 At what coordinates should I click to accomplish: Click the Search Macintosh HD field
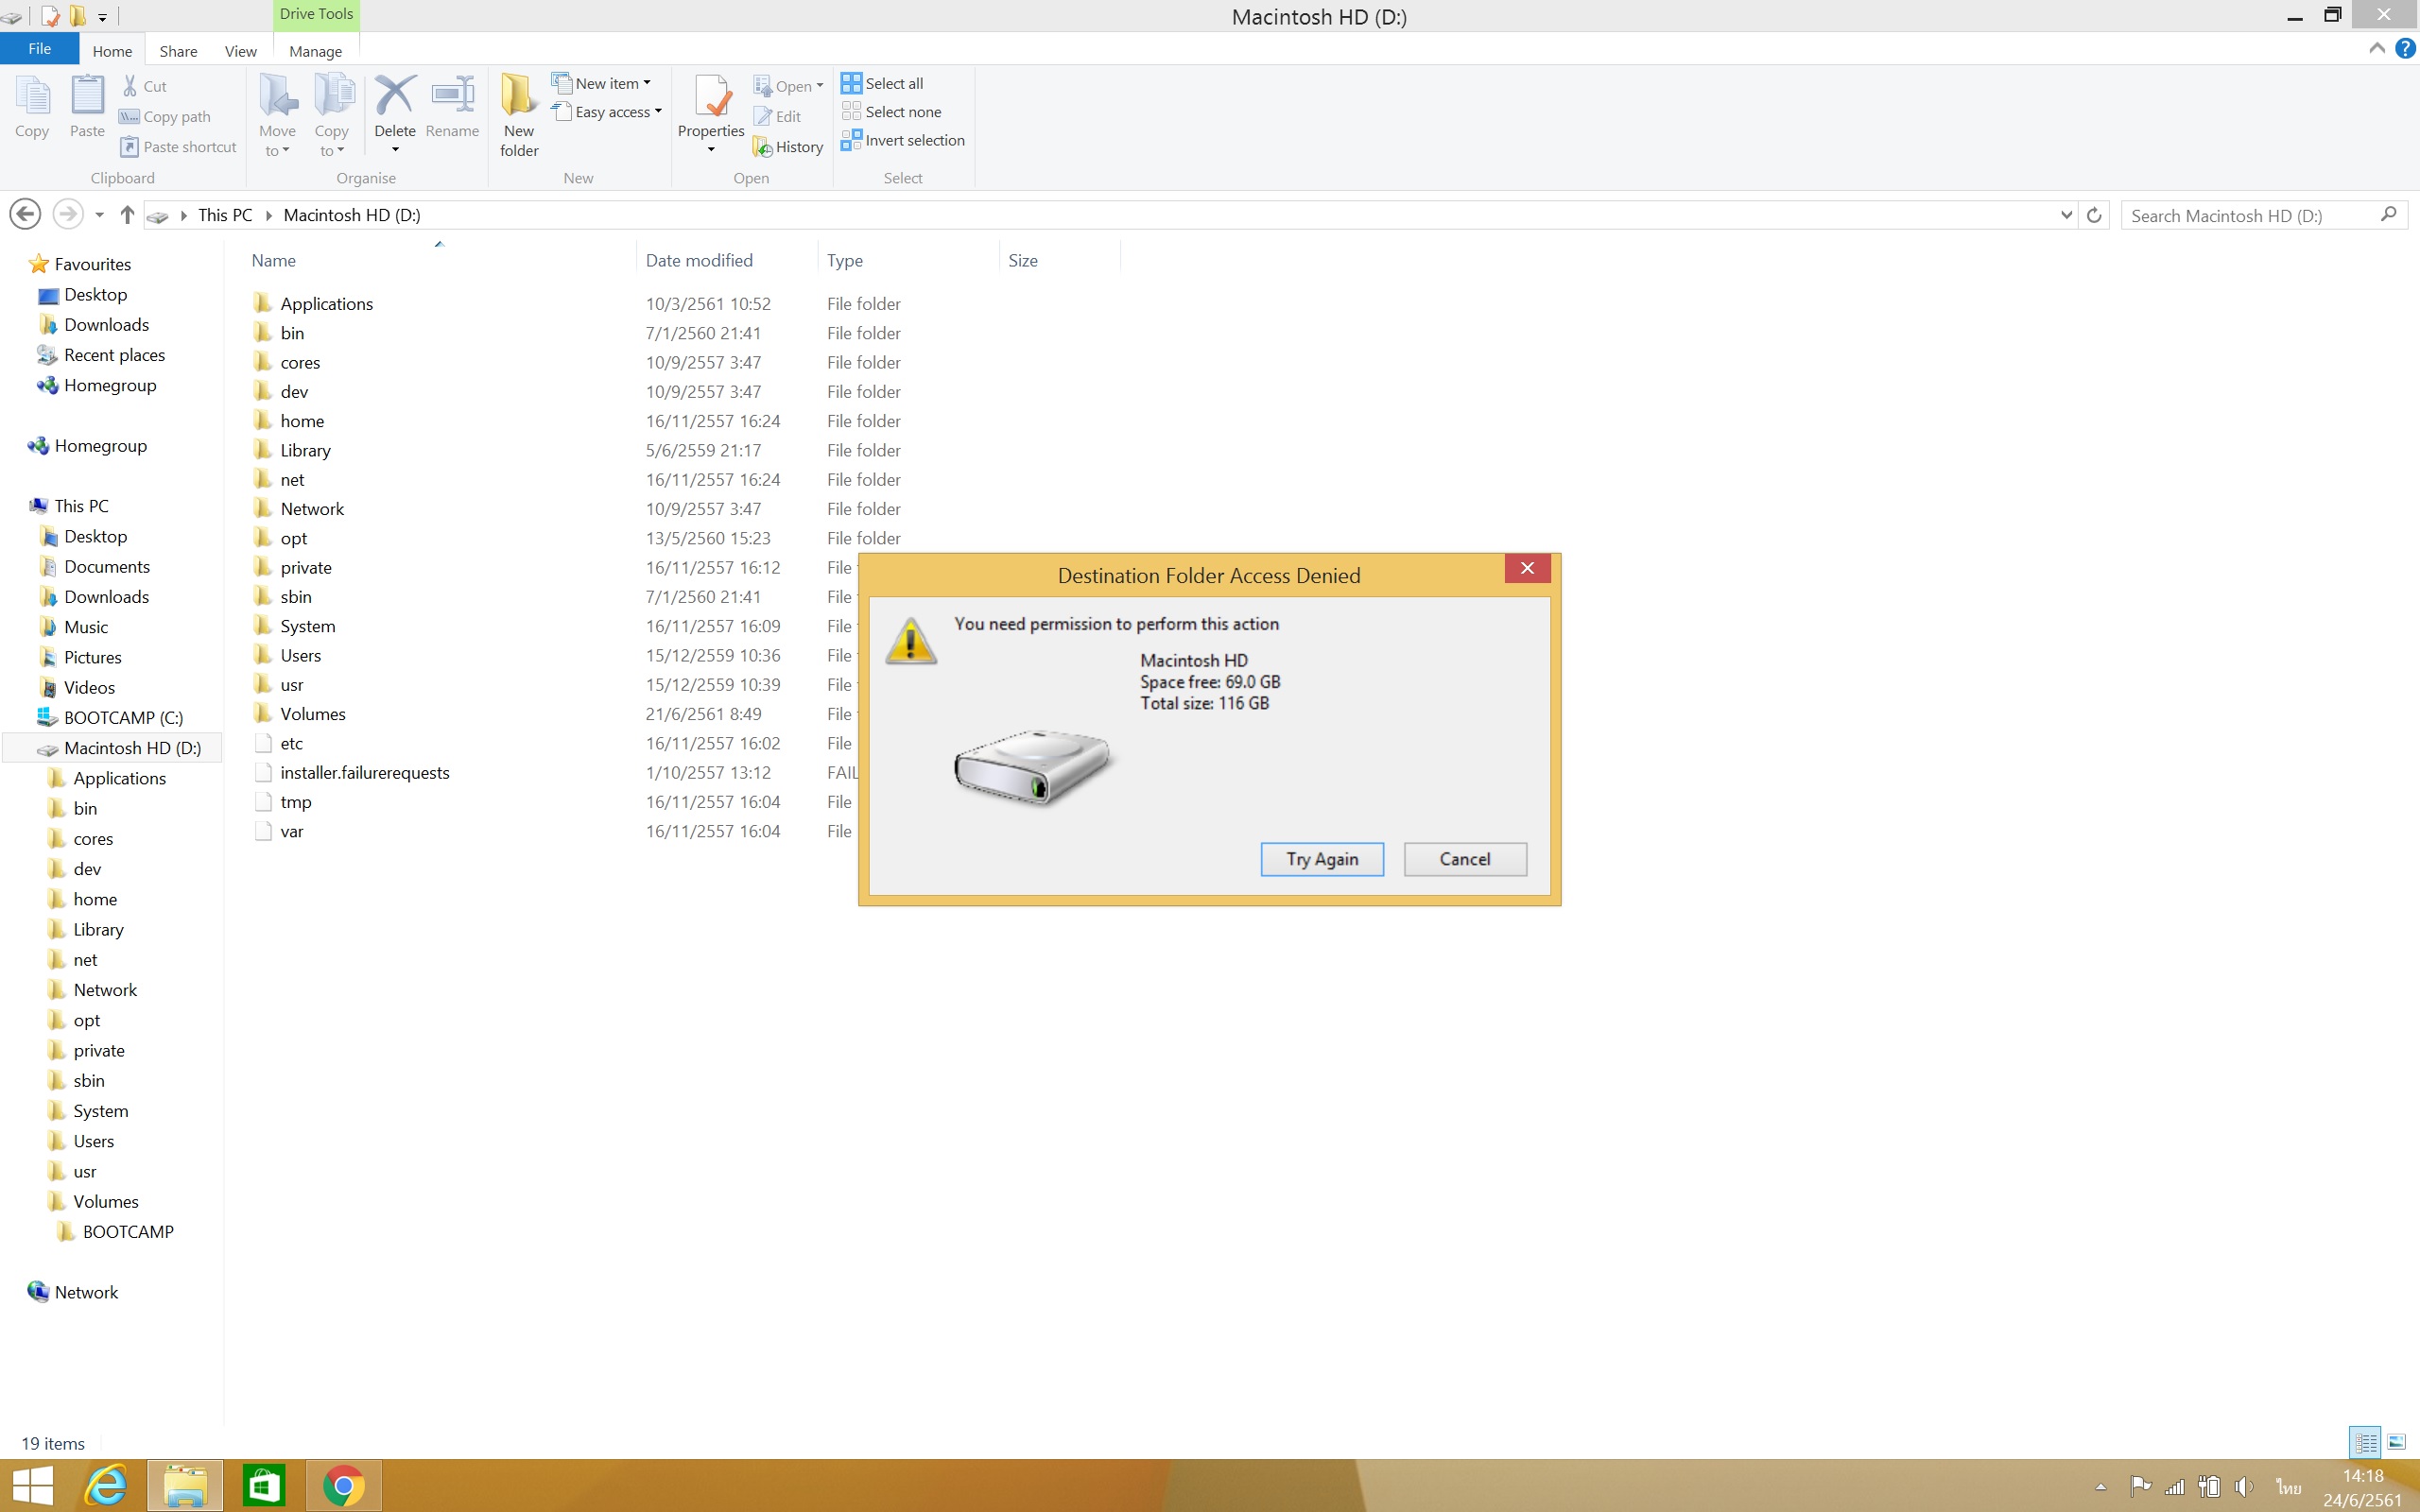[2250, 215]
